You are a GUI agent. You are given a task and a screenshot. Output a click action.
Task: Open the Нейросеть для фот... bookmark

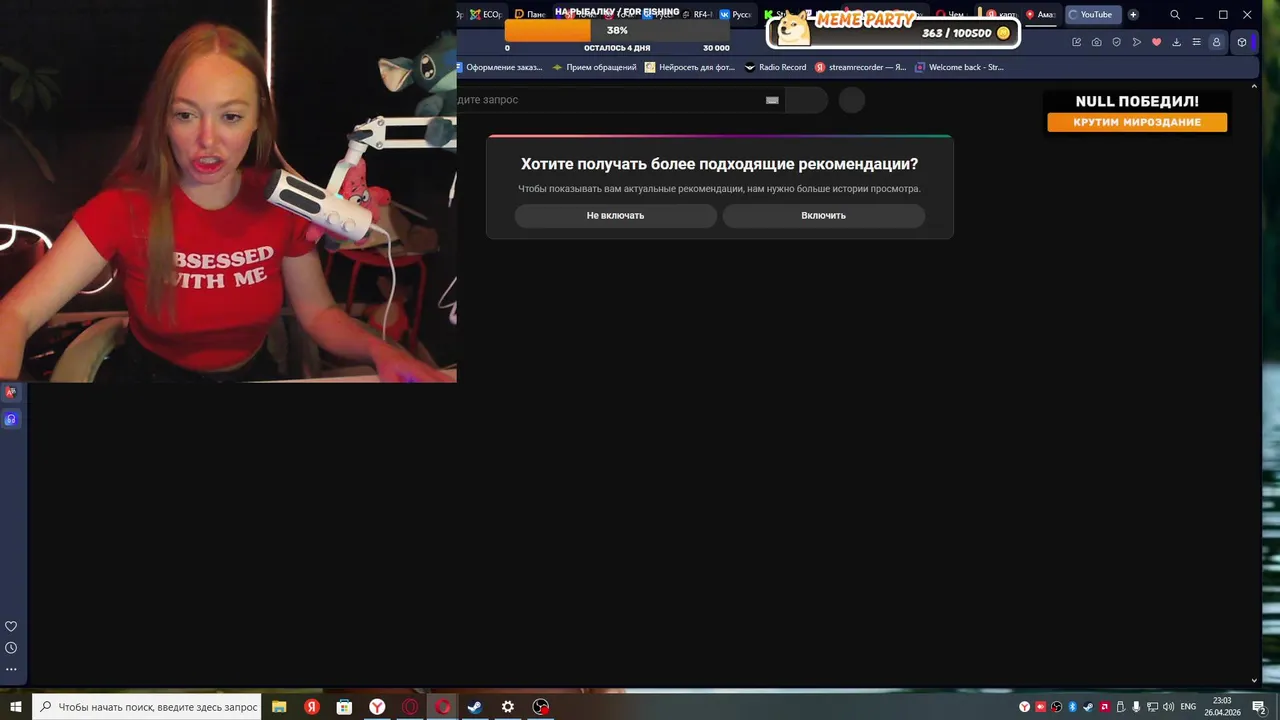click(690, 67)
